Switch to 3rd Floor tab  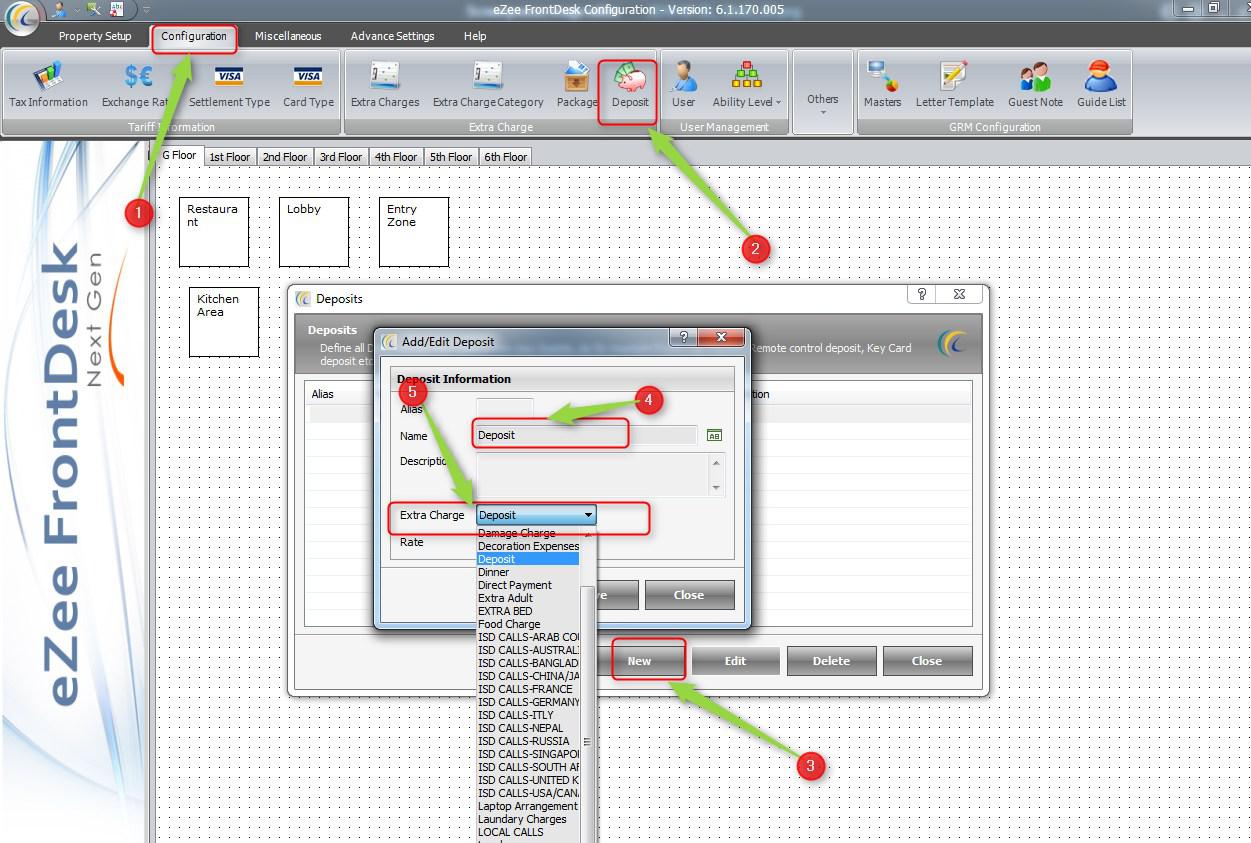click(x=340, y=157)
